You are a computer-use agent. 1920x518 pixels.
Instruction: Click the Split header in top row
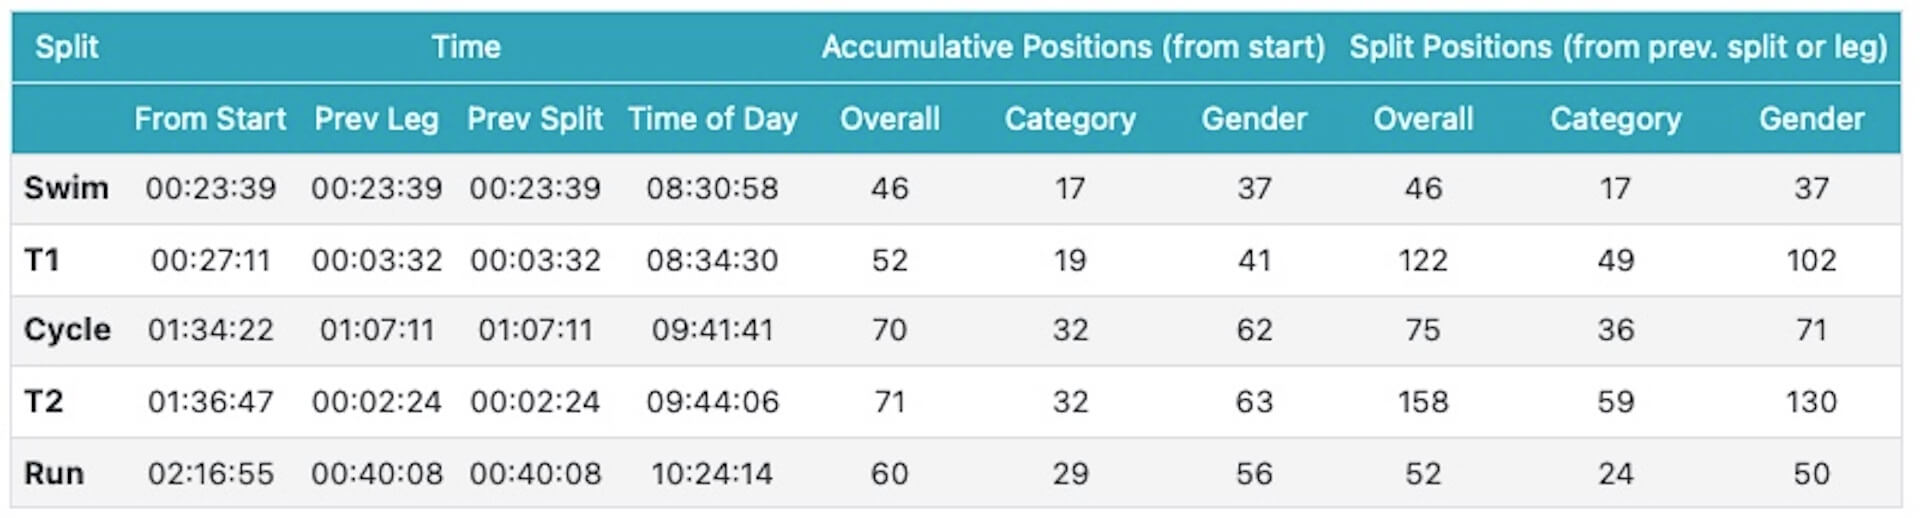[x=66, y=47]
